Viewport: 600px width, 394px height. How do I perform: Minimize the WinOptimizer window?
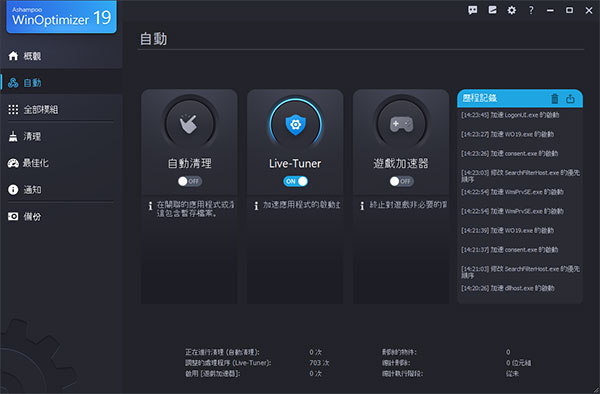[x=550, y=10]
